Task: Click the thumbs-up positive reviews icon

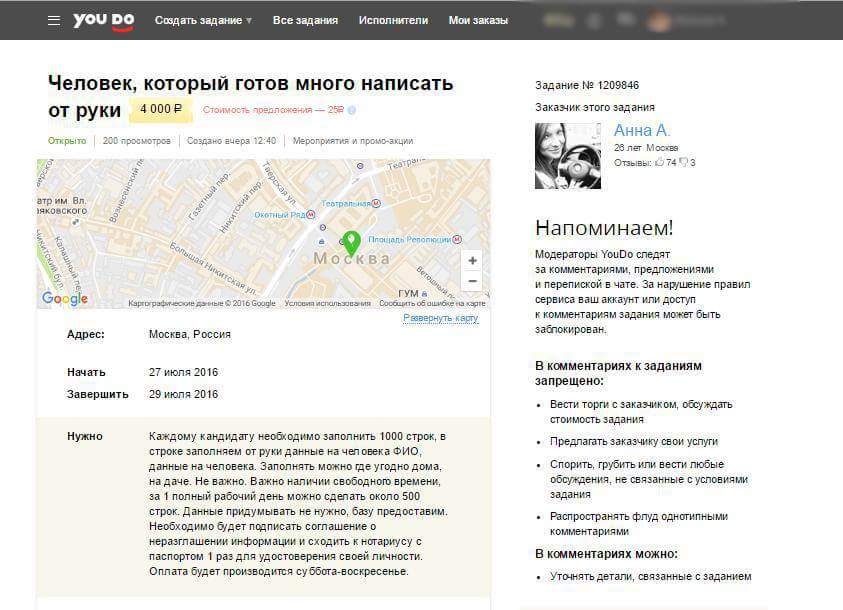Action: click(x=659, y=162)
